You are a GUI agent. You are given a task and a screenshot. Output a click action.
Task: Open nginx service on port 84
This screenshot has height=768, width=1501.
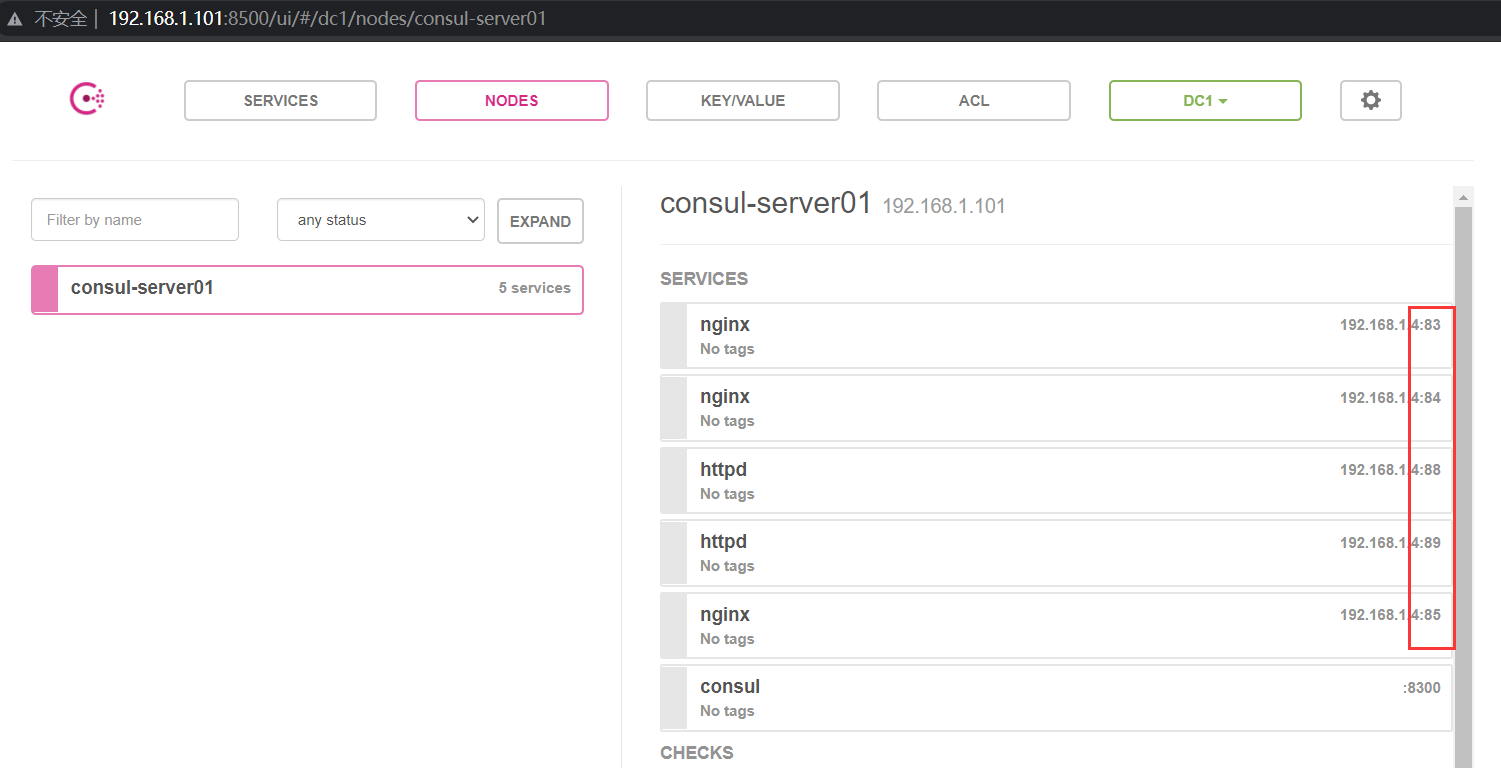(1057, 408)
